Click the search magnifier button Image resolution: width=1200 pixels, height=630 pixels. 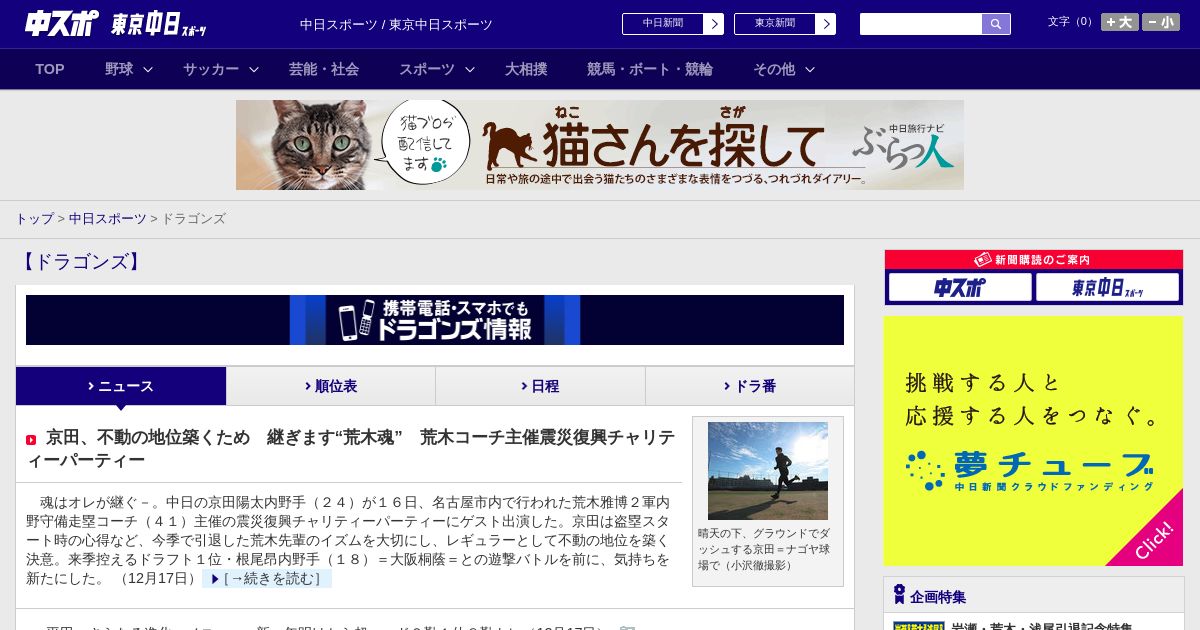pos(996,24)
